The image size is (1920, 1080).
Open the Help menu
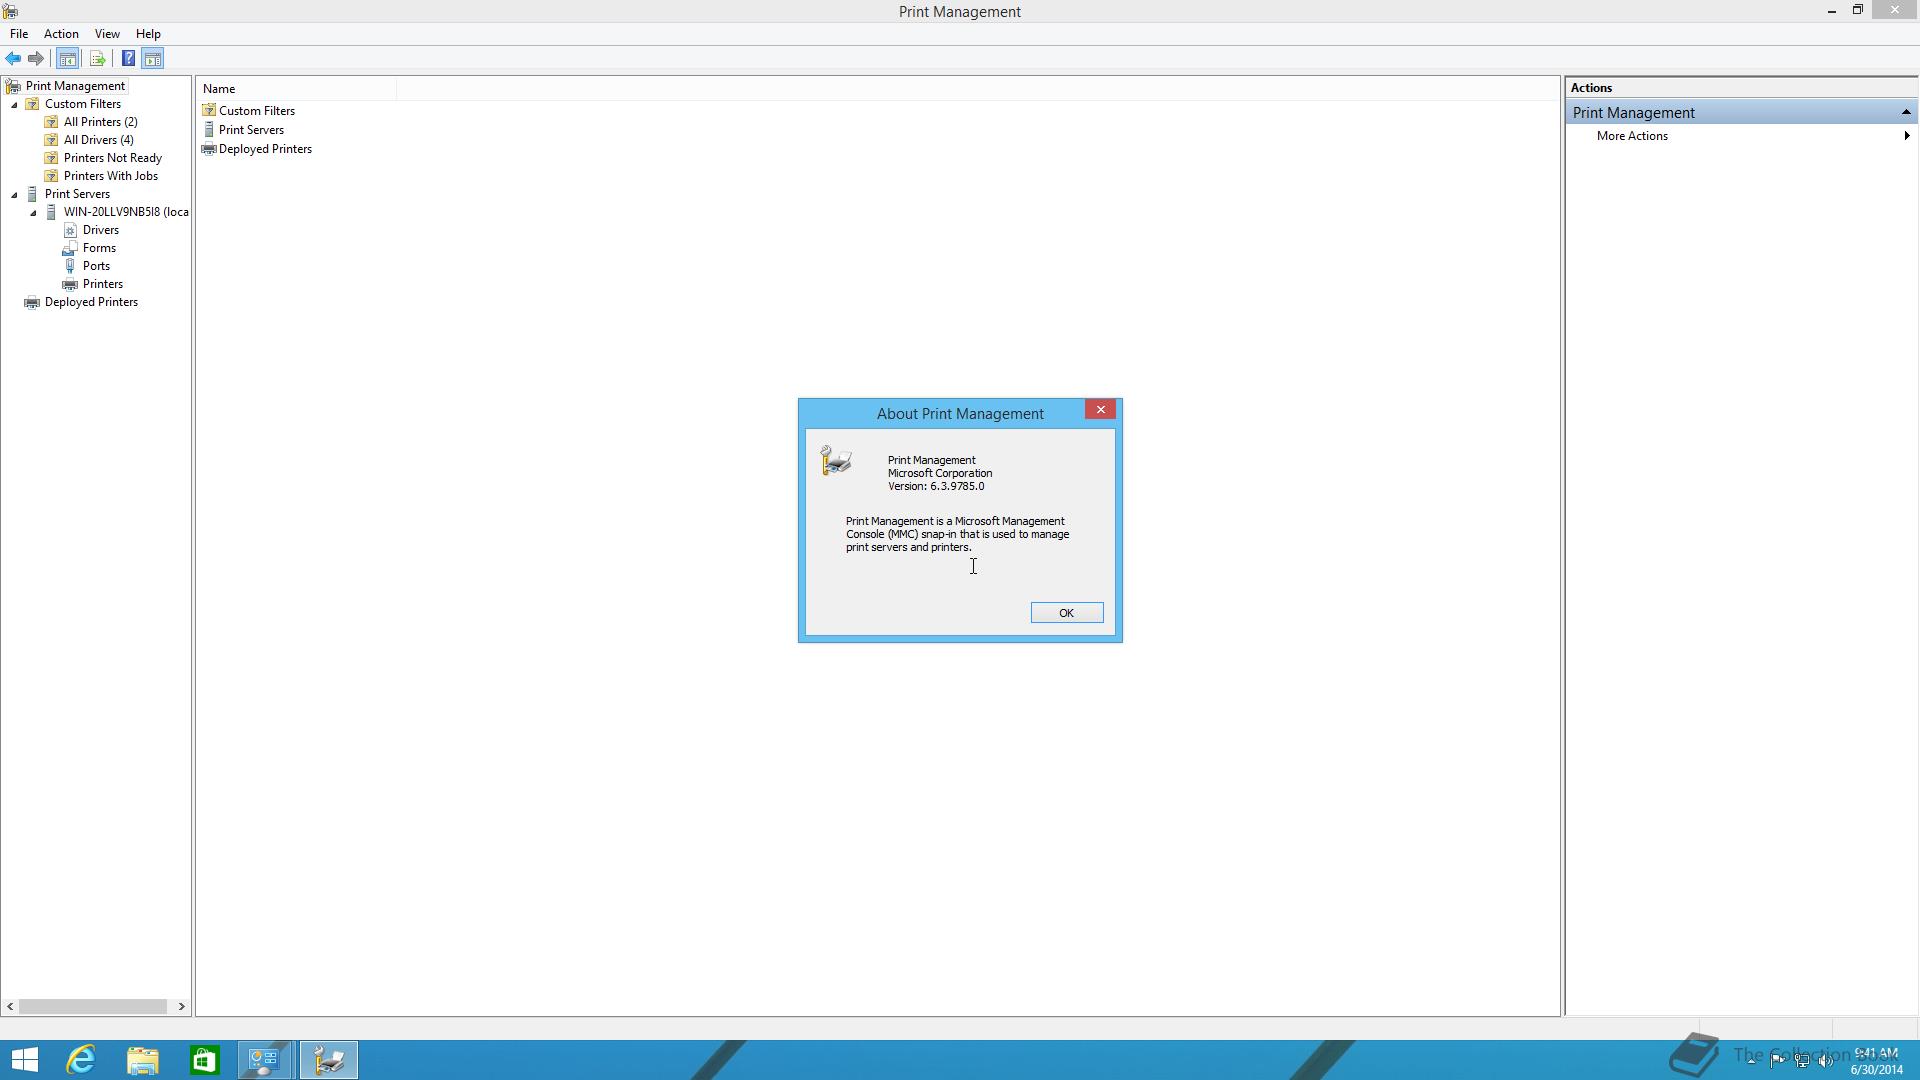(x=148, y=34)
